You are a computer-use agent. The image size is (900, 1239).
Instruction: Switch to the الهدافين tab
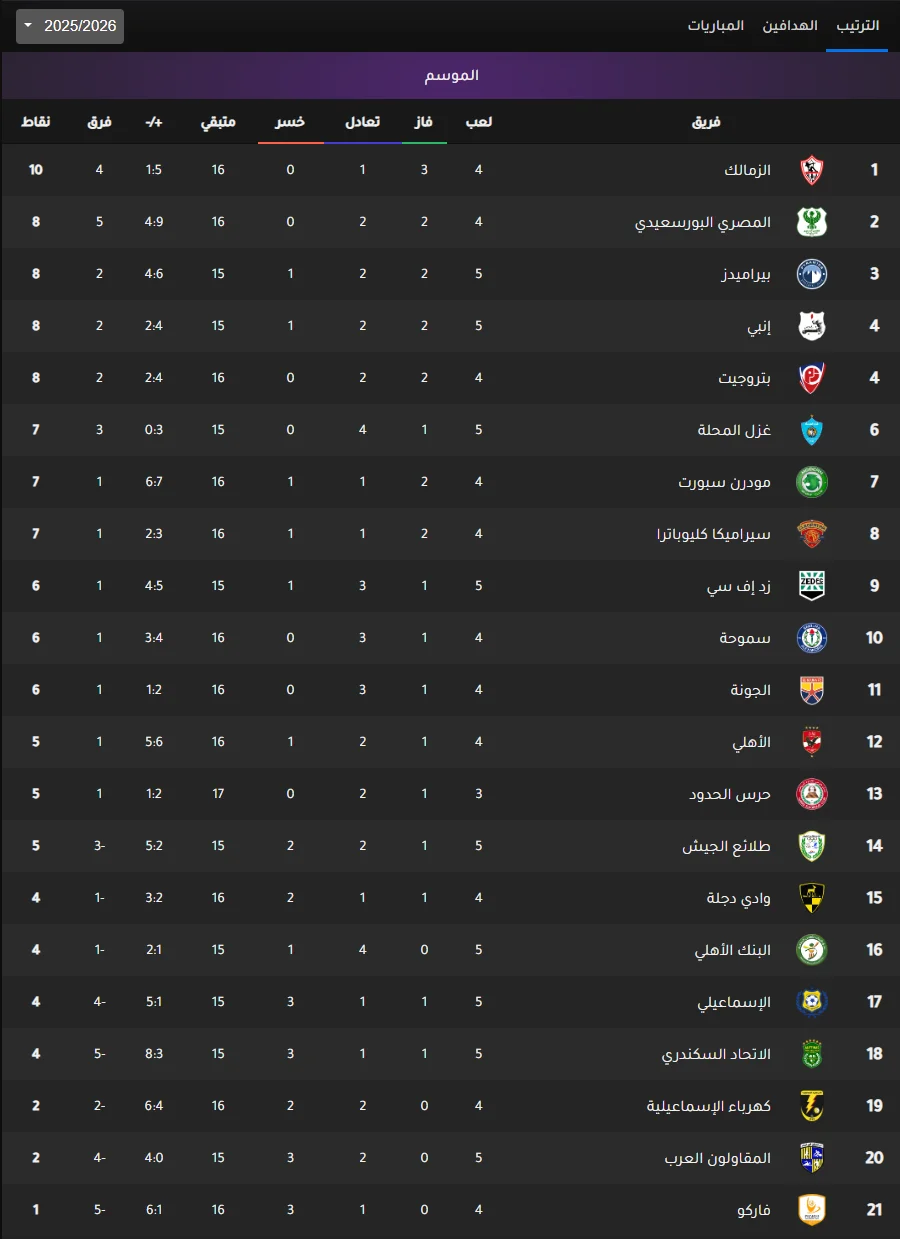(x=790, y=25)
